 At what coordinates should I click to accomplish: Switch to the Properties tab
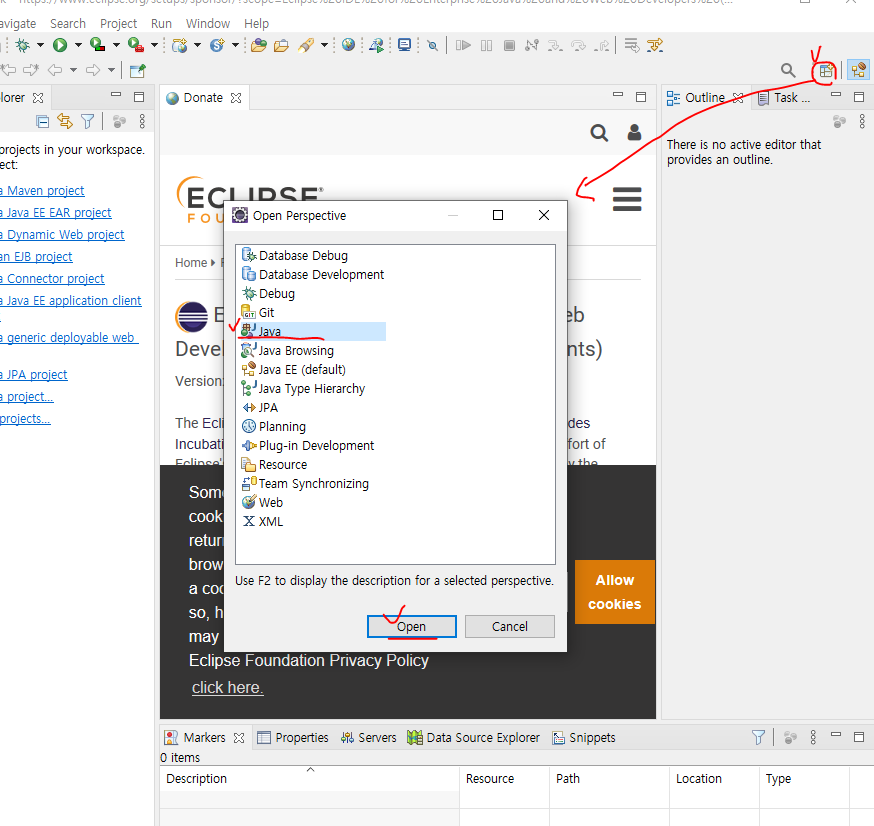293,737
